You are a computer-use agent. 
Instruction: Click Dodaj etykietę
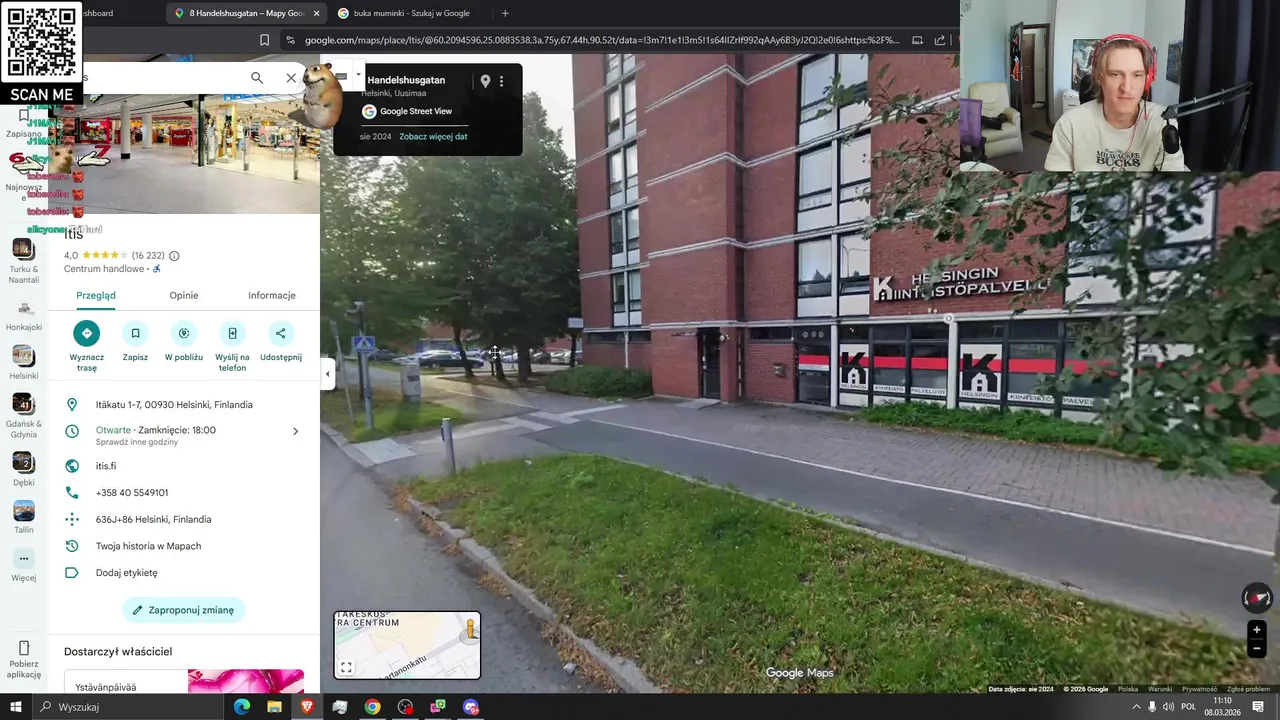126,573
